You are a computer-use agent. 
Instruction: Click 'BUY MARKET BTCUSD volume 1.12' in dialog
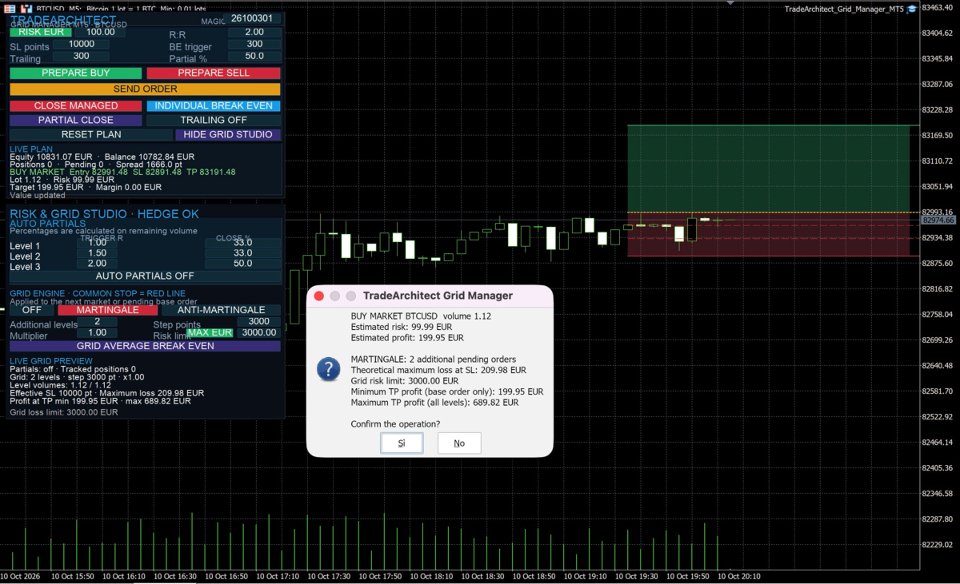(421, 316)
